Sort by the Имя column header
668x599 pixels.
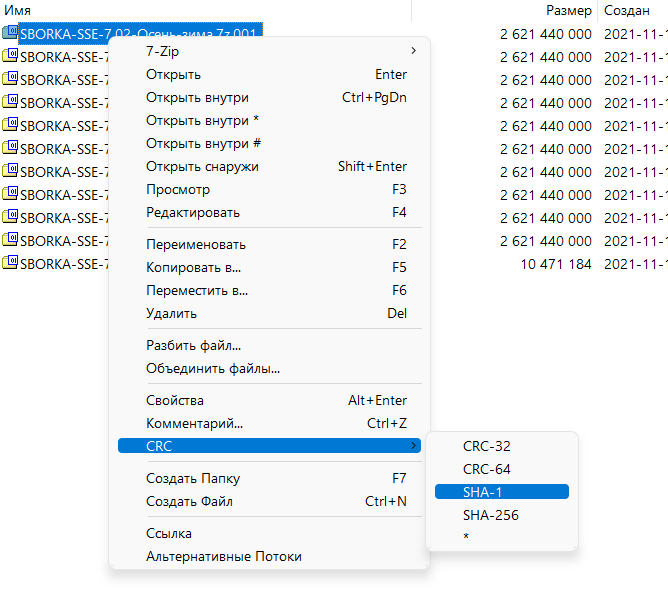pyautogui.click(x=18, y=9)
